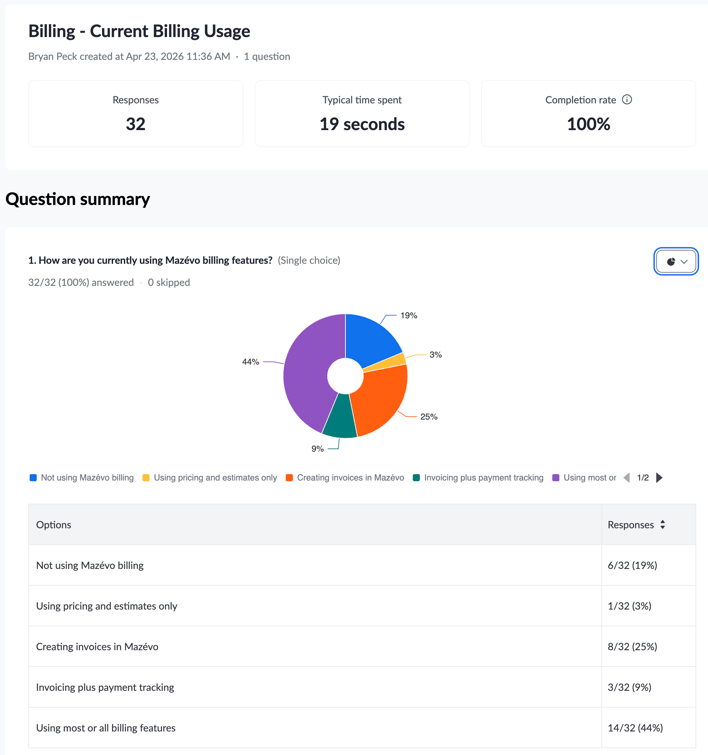Click the 3% chart label
The width and height of the screenshot is (708, 755).
tap(435, 354)
